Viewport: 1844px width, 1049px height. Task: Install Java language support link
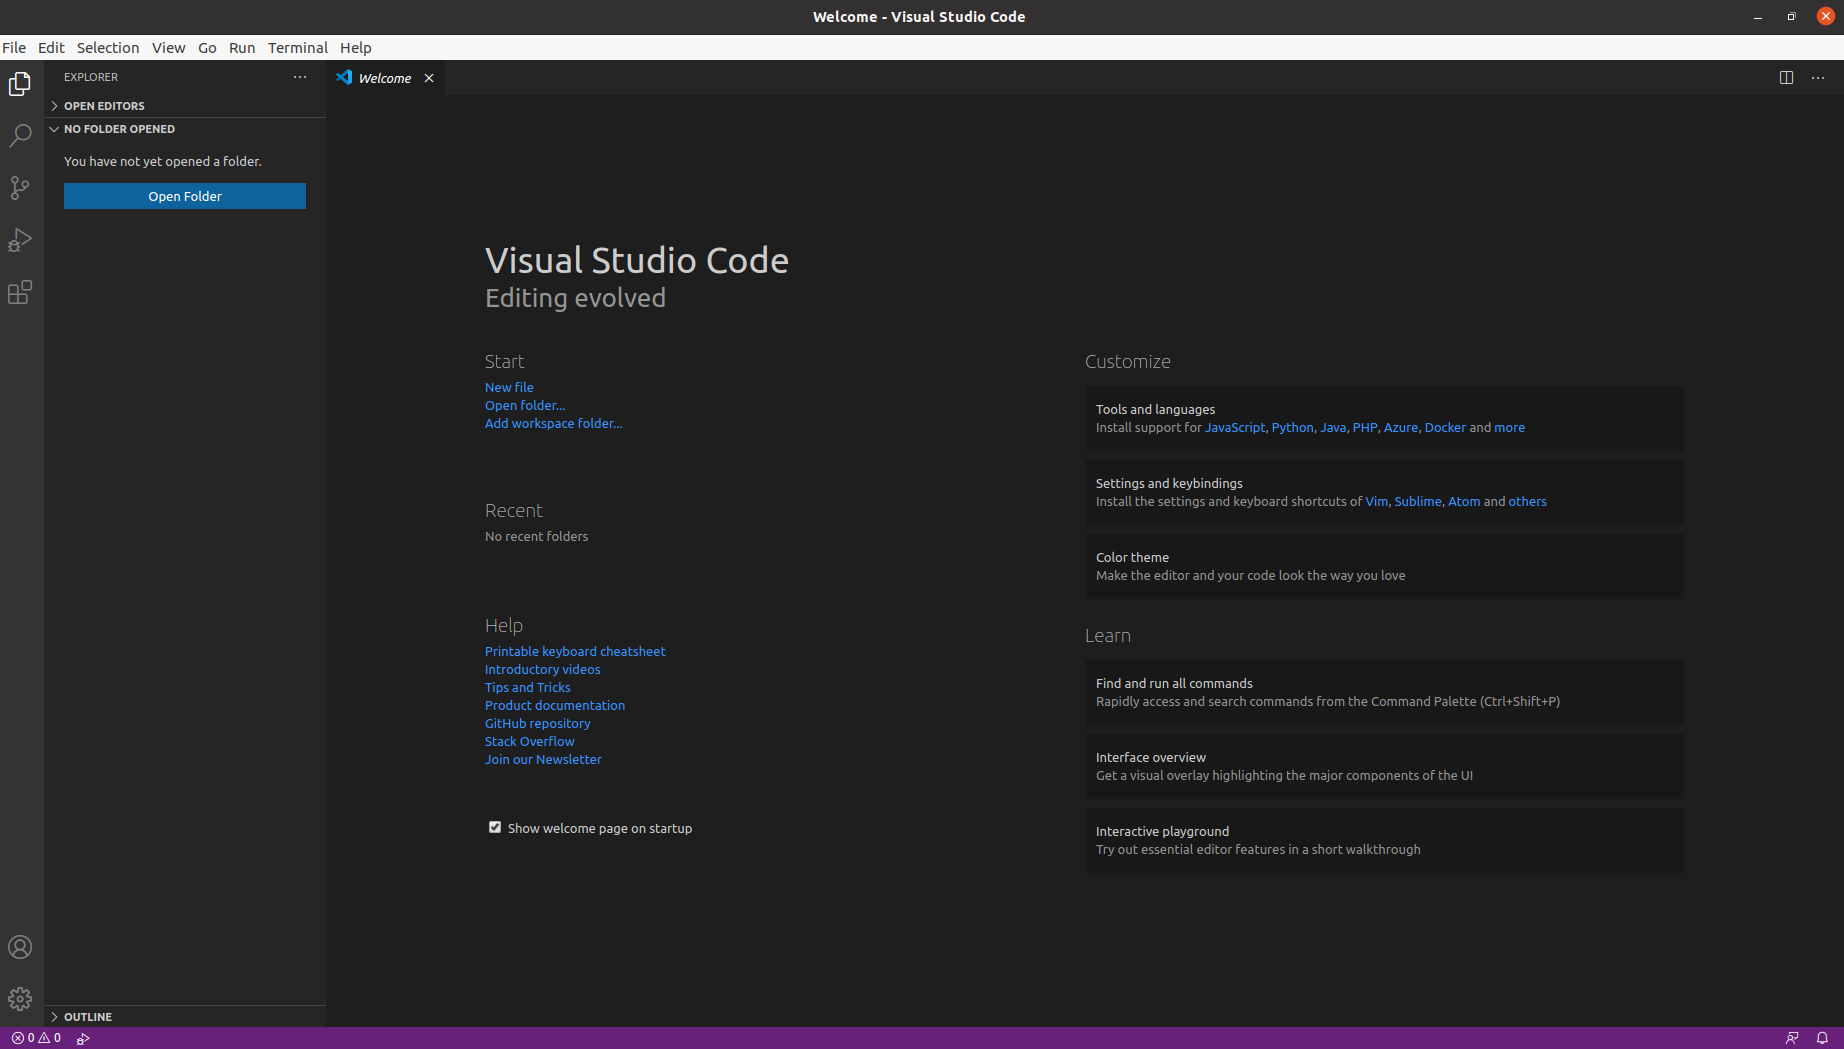(1333, 427)
